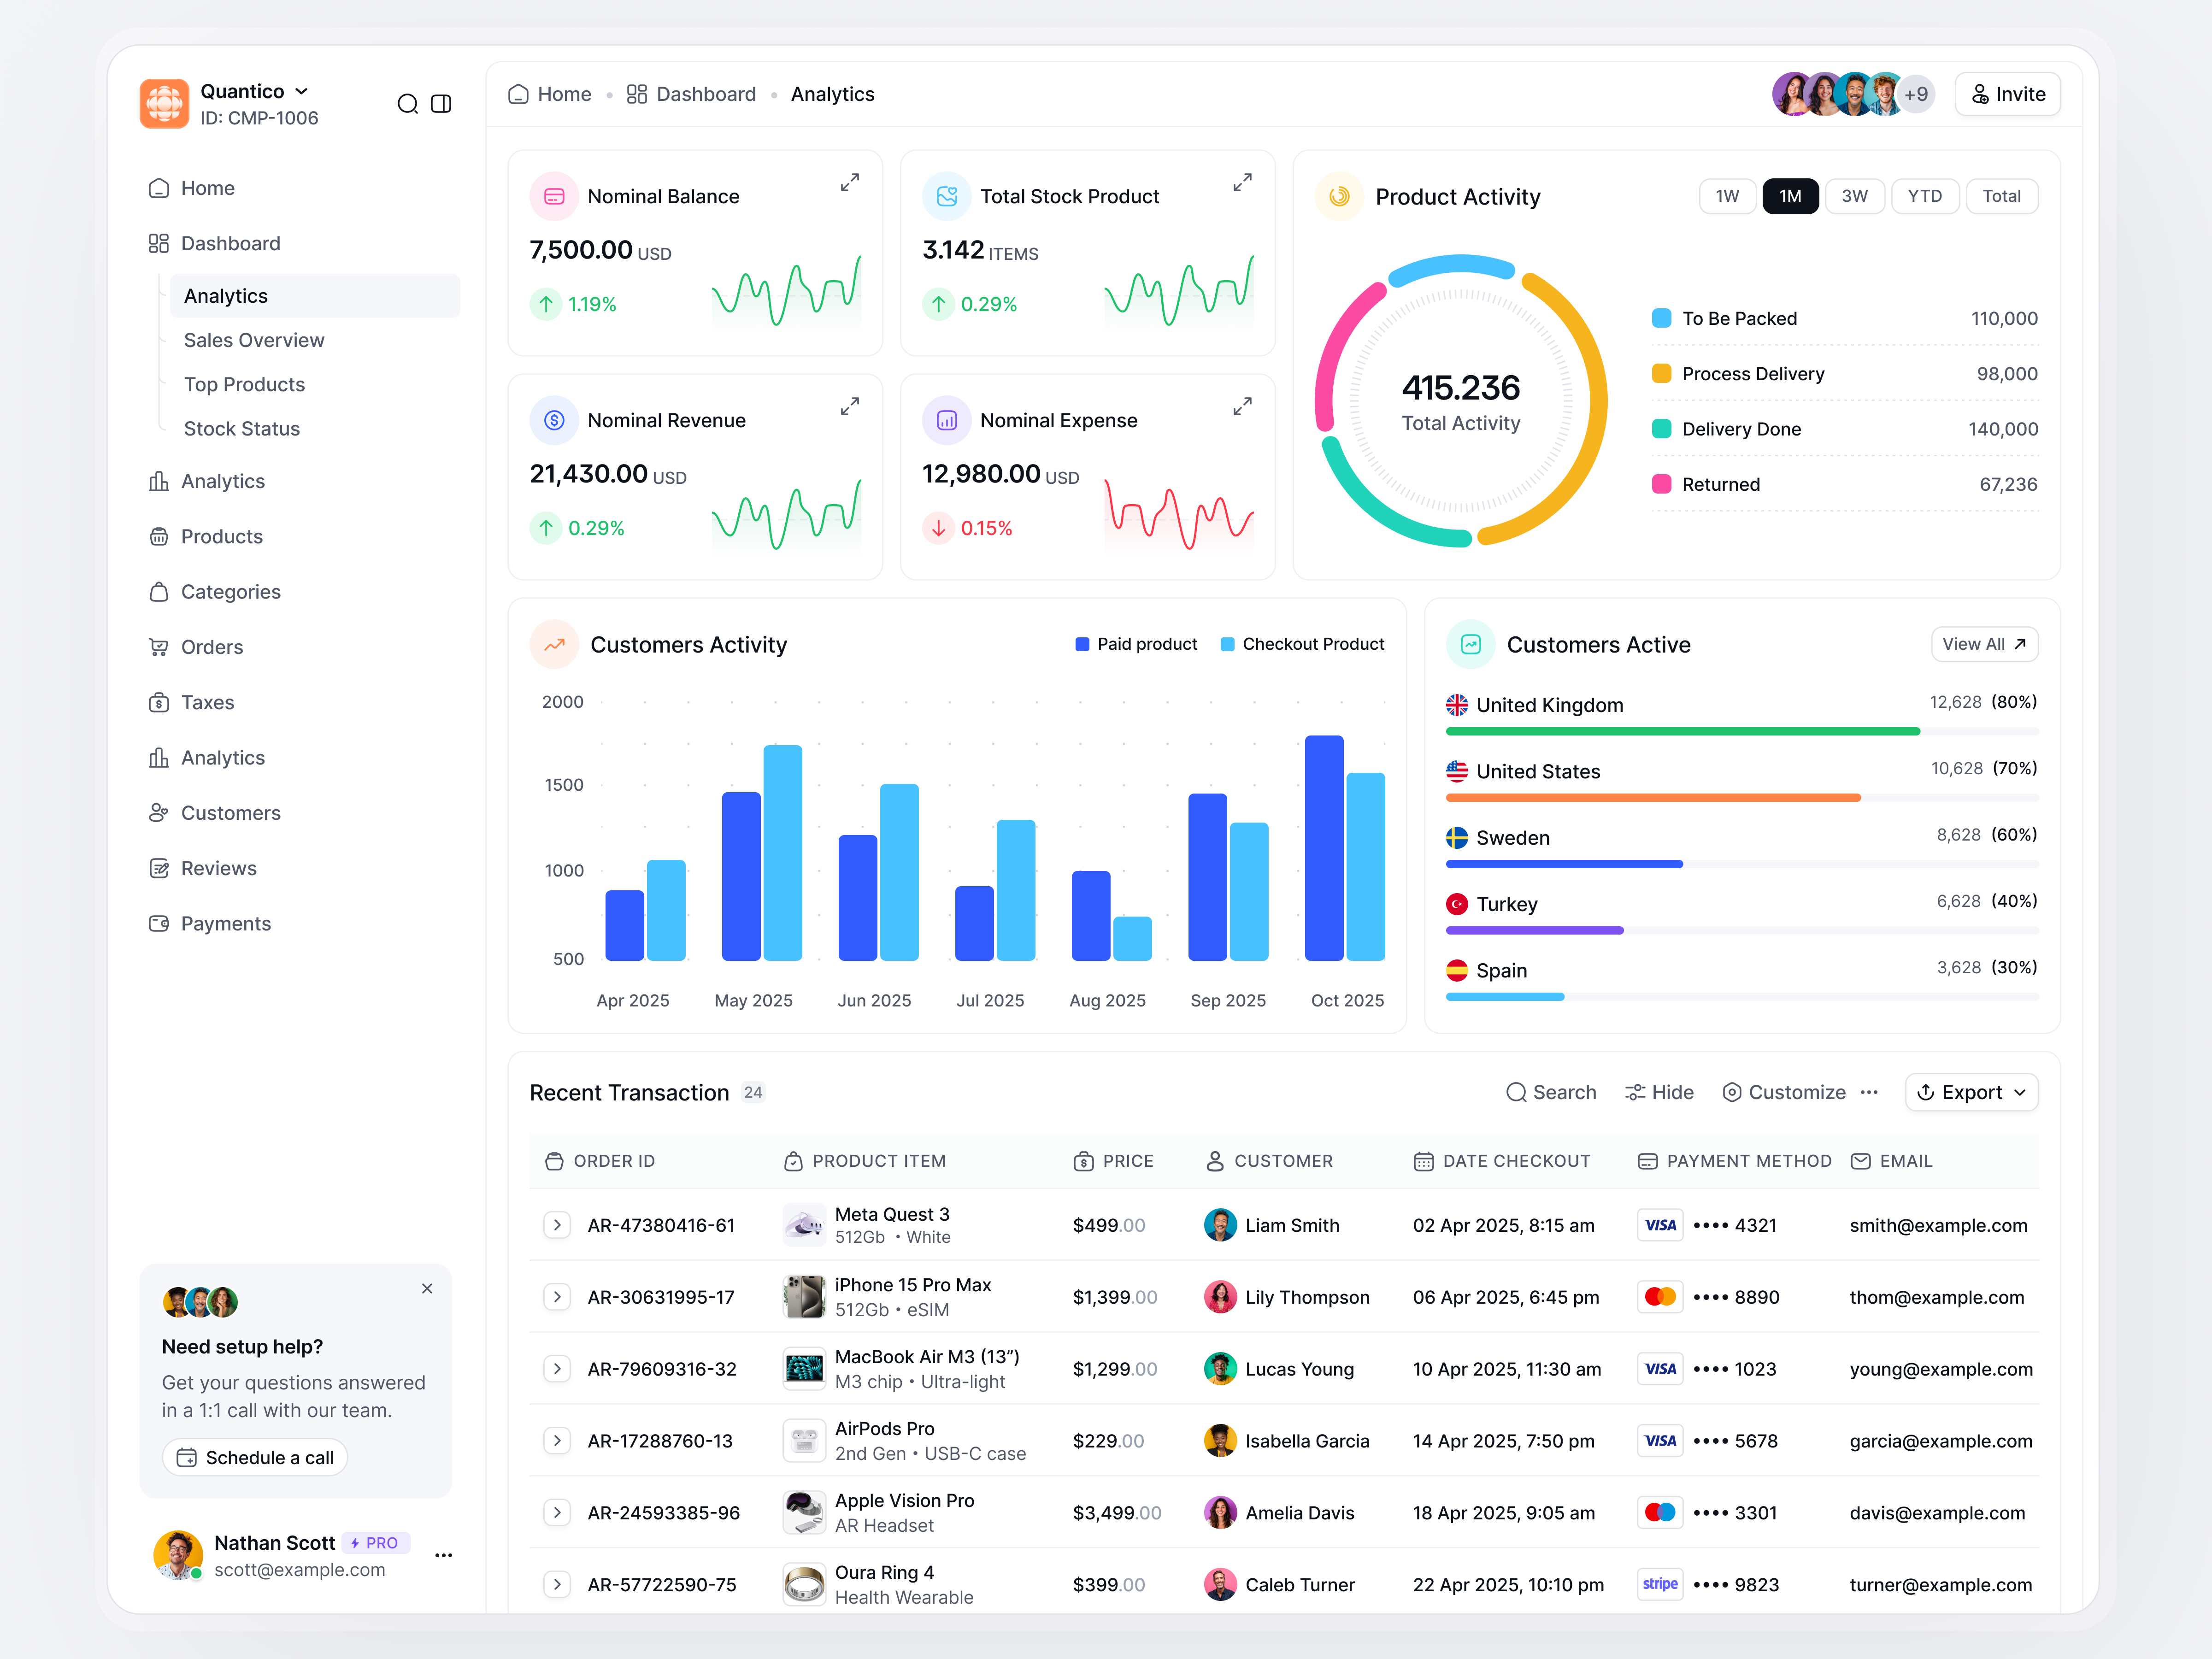Open the Export dropdown menu

pos(1971,1092)
